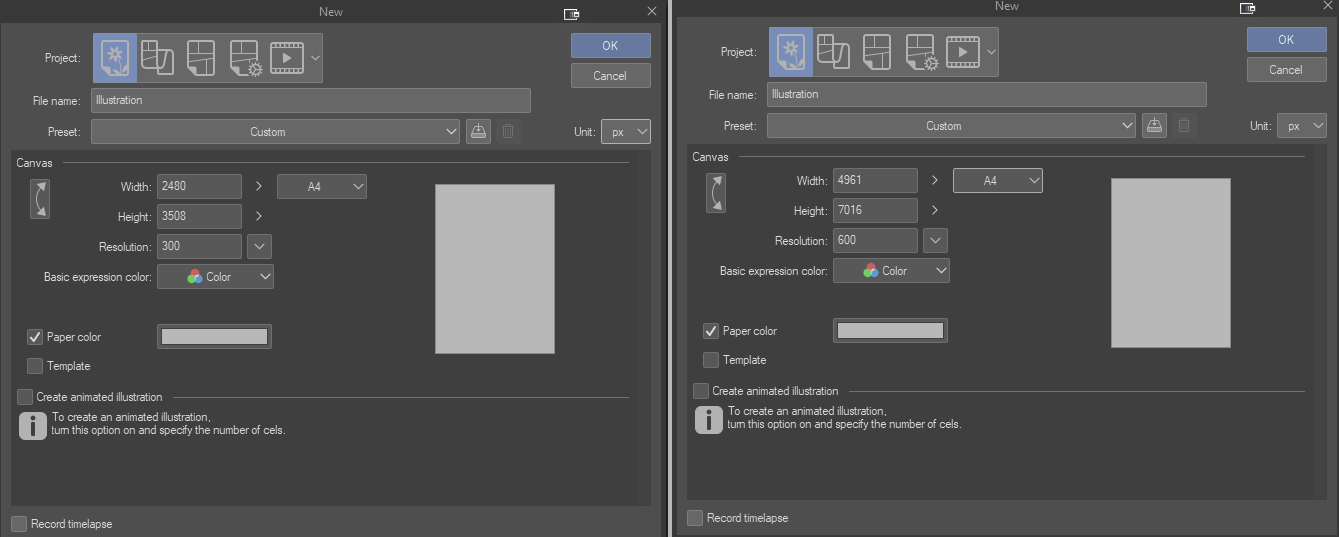Viewport: 1339px width, 537px height.
Task: Delete preset trash icon in right dialog
Action: pyautogui.click(x=1184, y=126)
